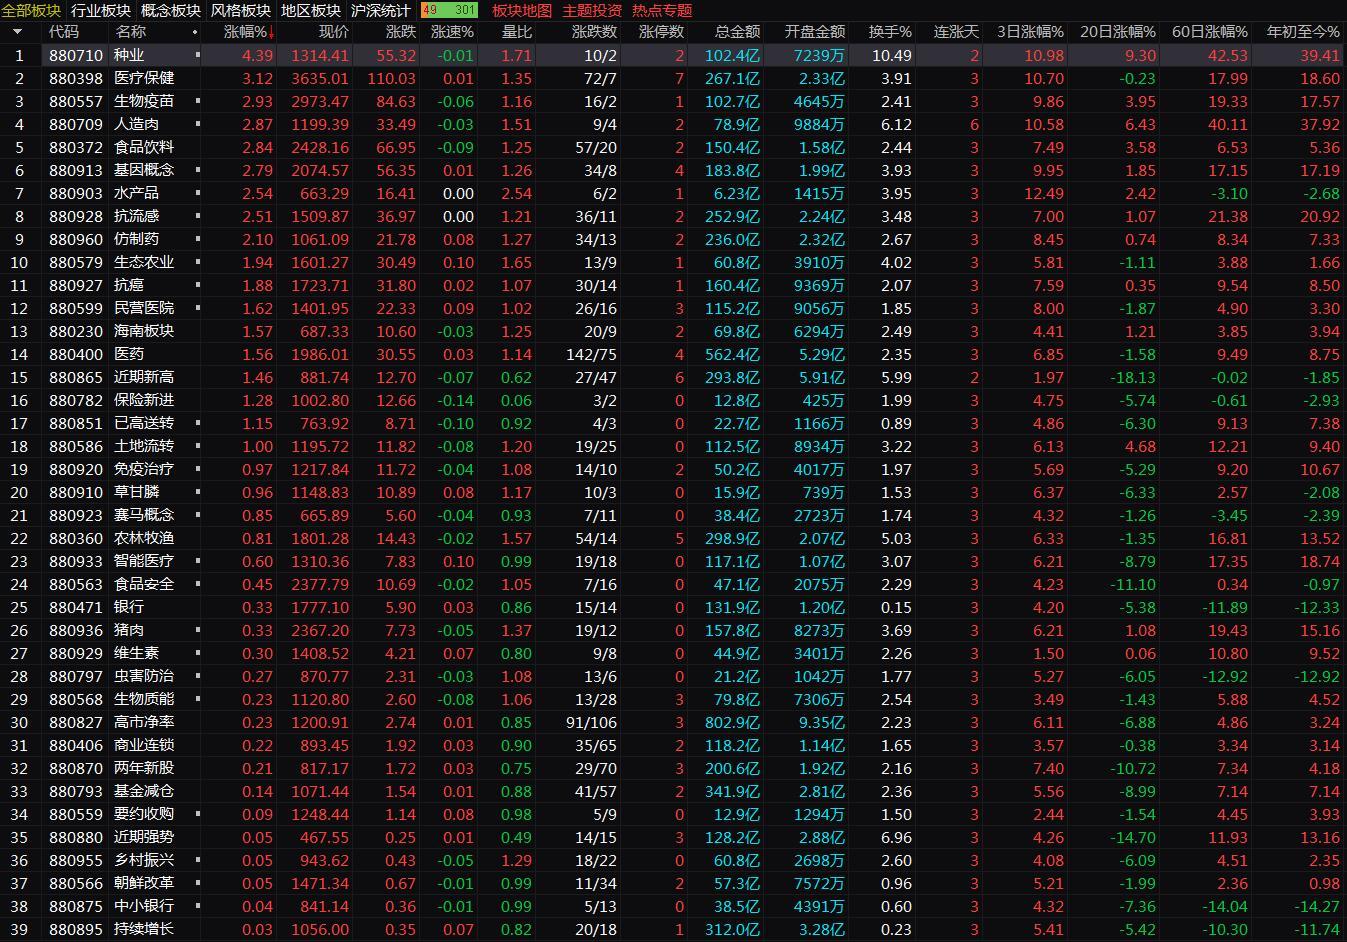Click the red sort arrow on 涨幅%
The image size is (1347, 942).
point(271,32)
